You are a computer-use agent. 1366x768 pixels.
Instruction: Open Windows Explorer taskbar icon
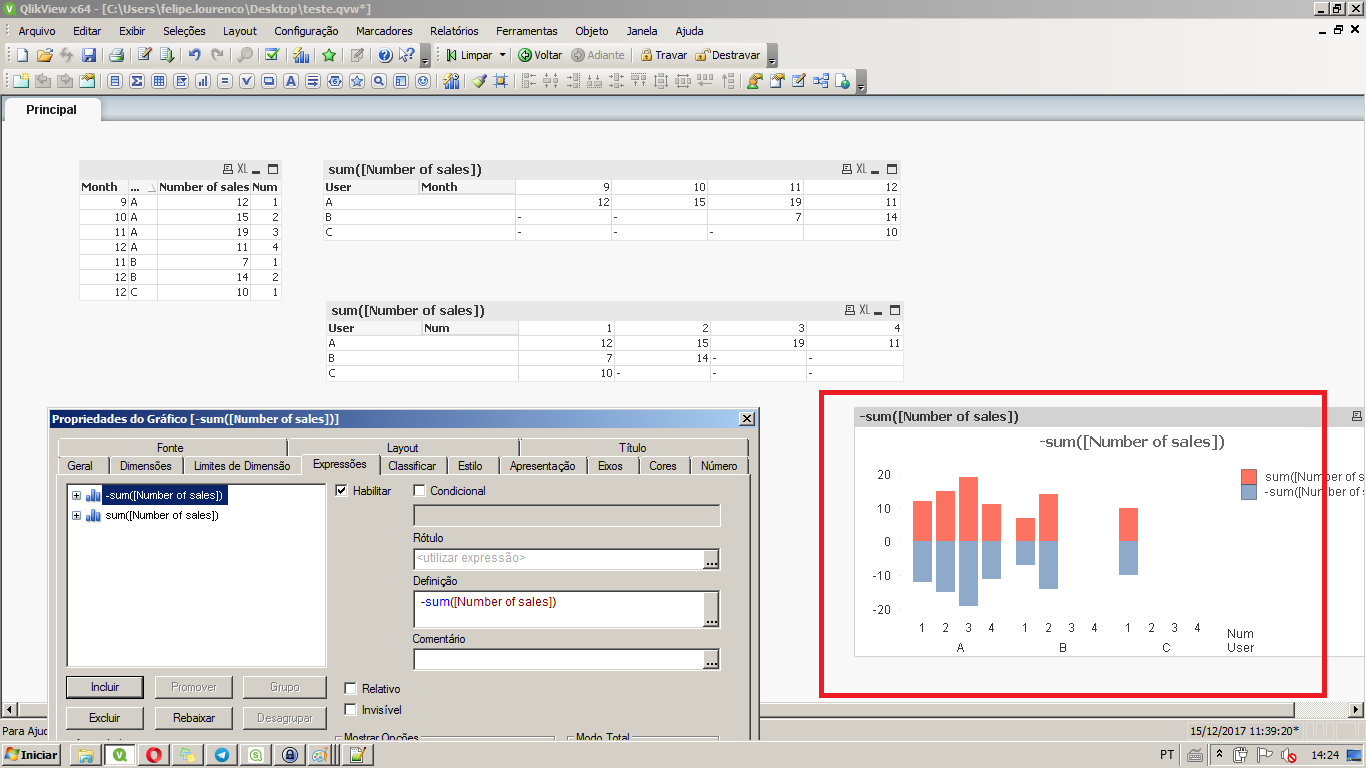point(86,755)
